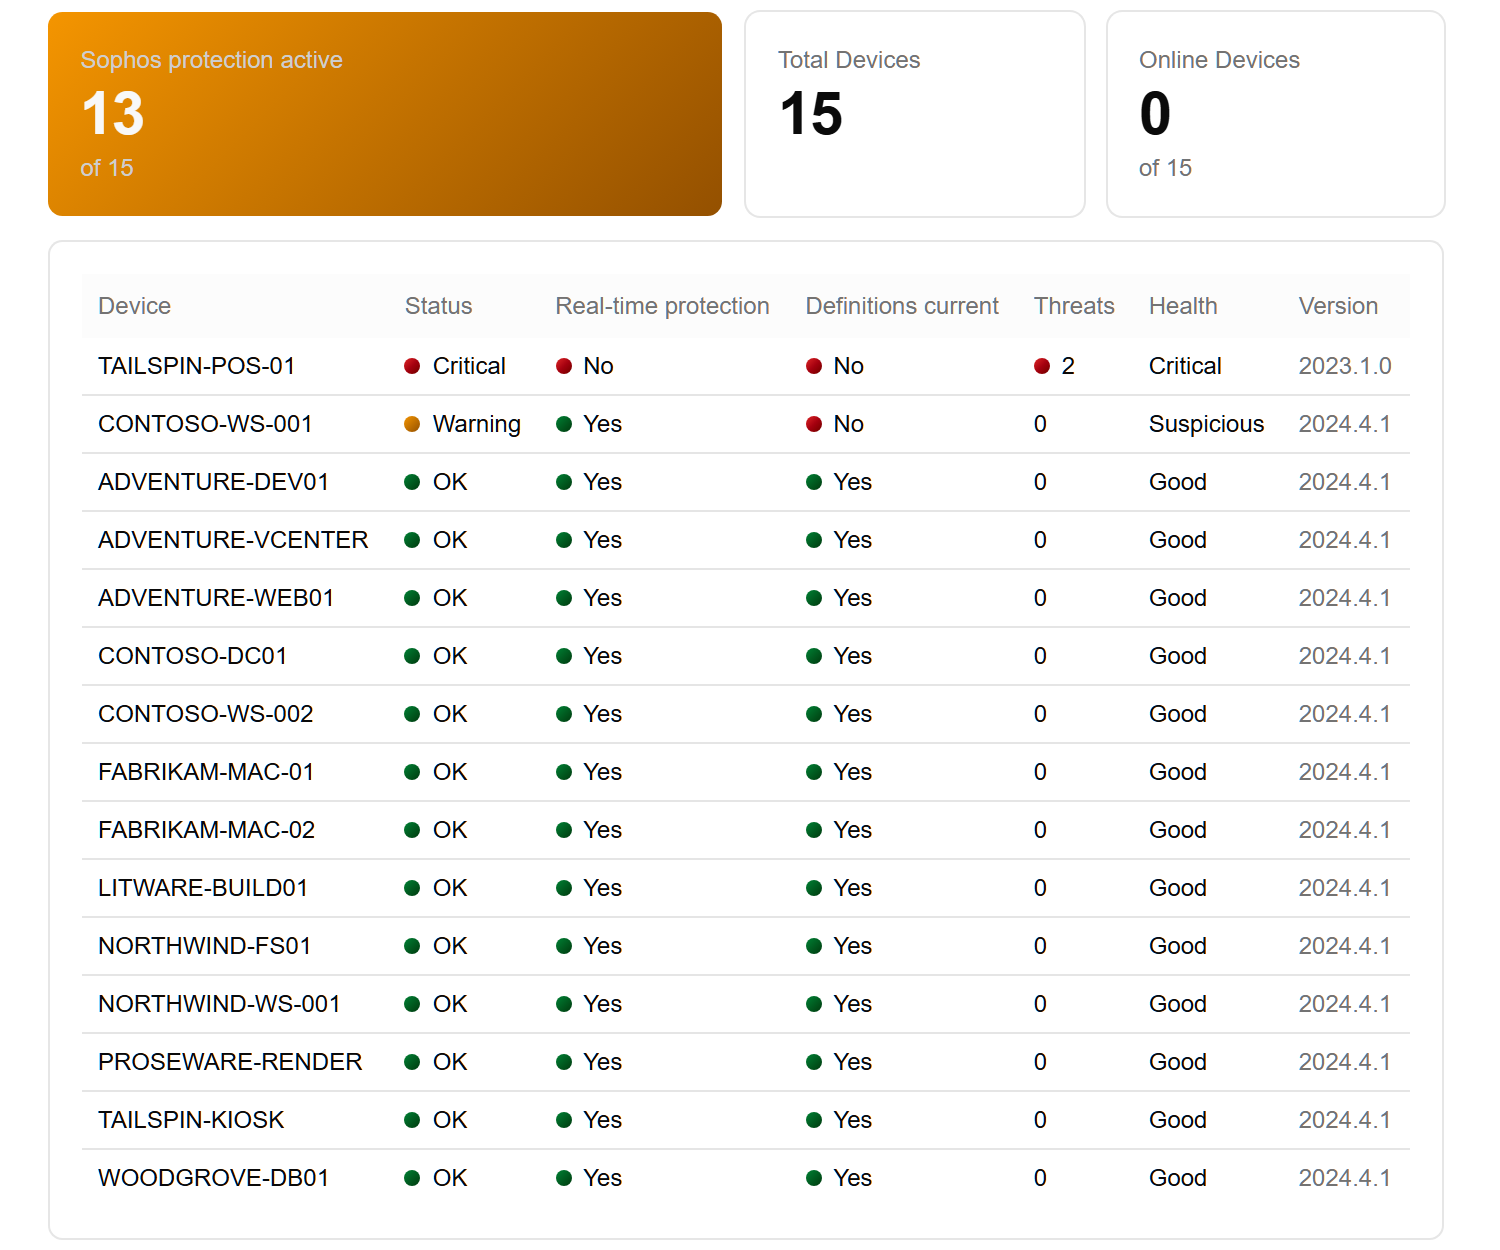Select device TAILSPIN-POS-01
The height and width of the screenshot is (1250, 1500).
point(197,366)
